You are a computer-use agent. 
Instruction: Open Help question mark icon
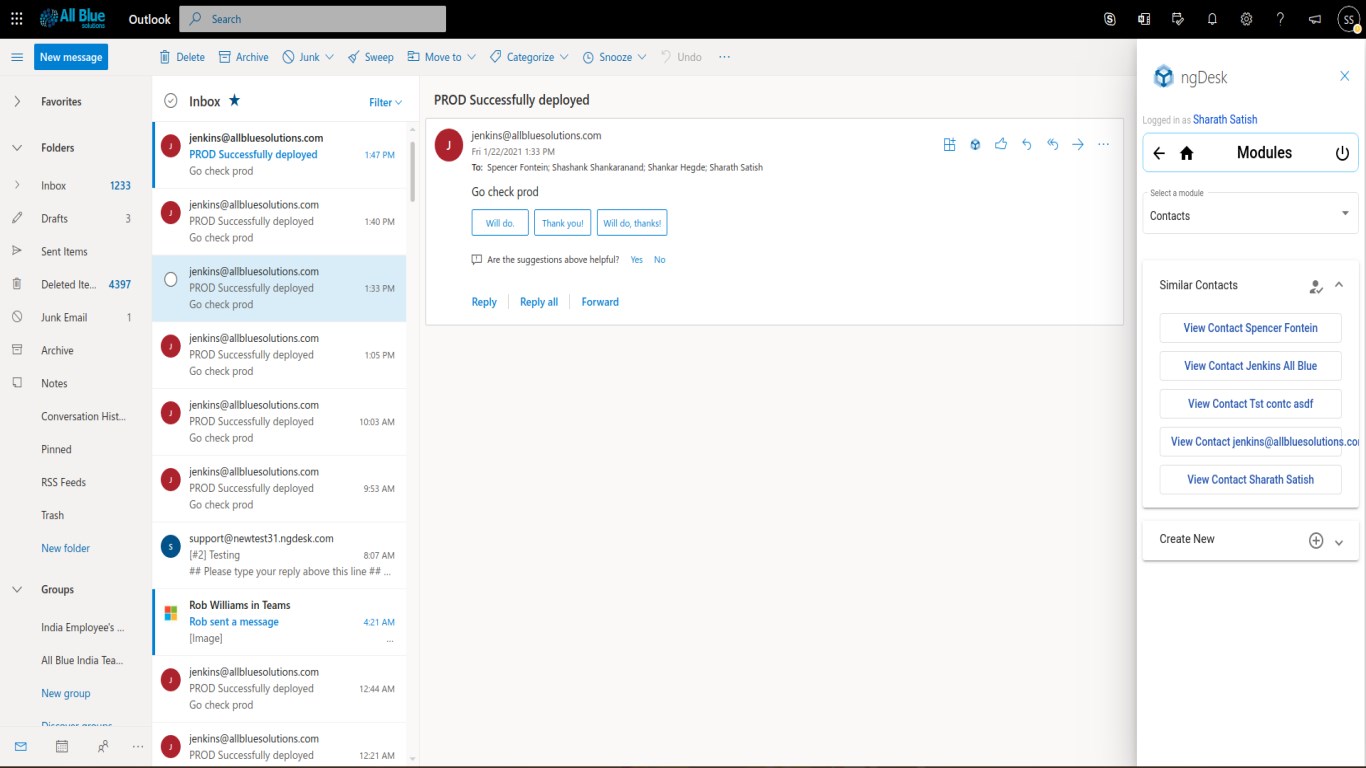pos(1280,19)
